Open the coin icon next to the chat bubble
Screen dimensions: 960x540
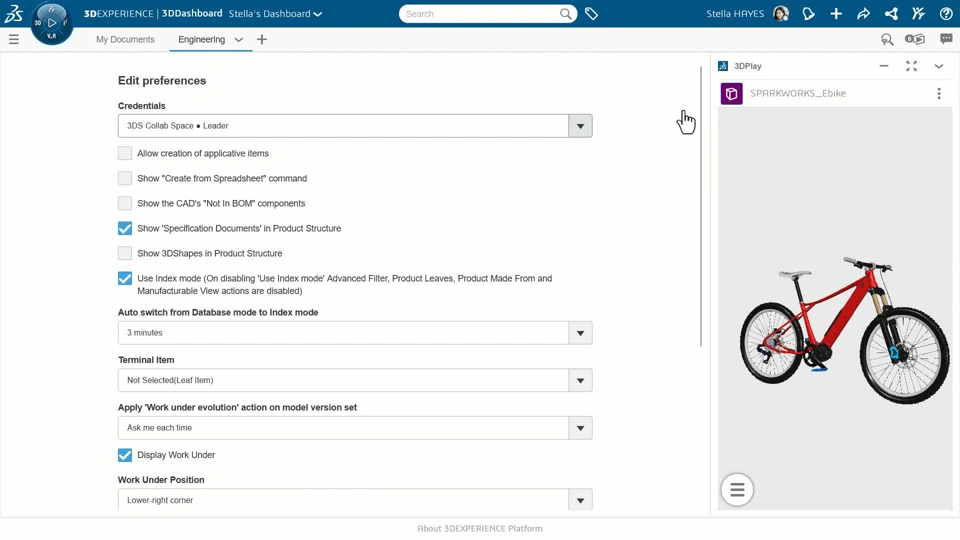click(915, 39)
